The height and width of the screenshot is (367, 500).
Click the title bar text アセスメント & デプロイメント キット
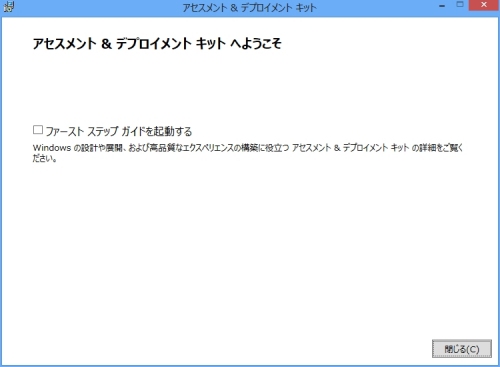pyautogui.click(x=249, y=7)
